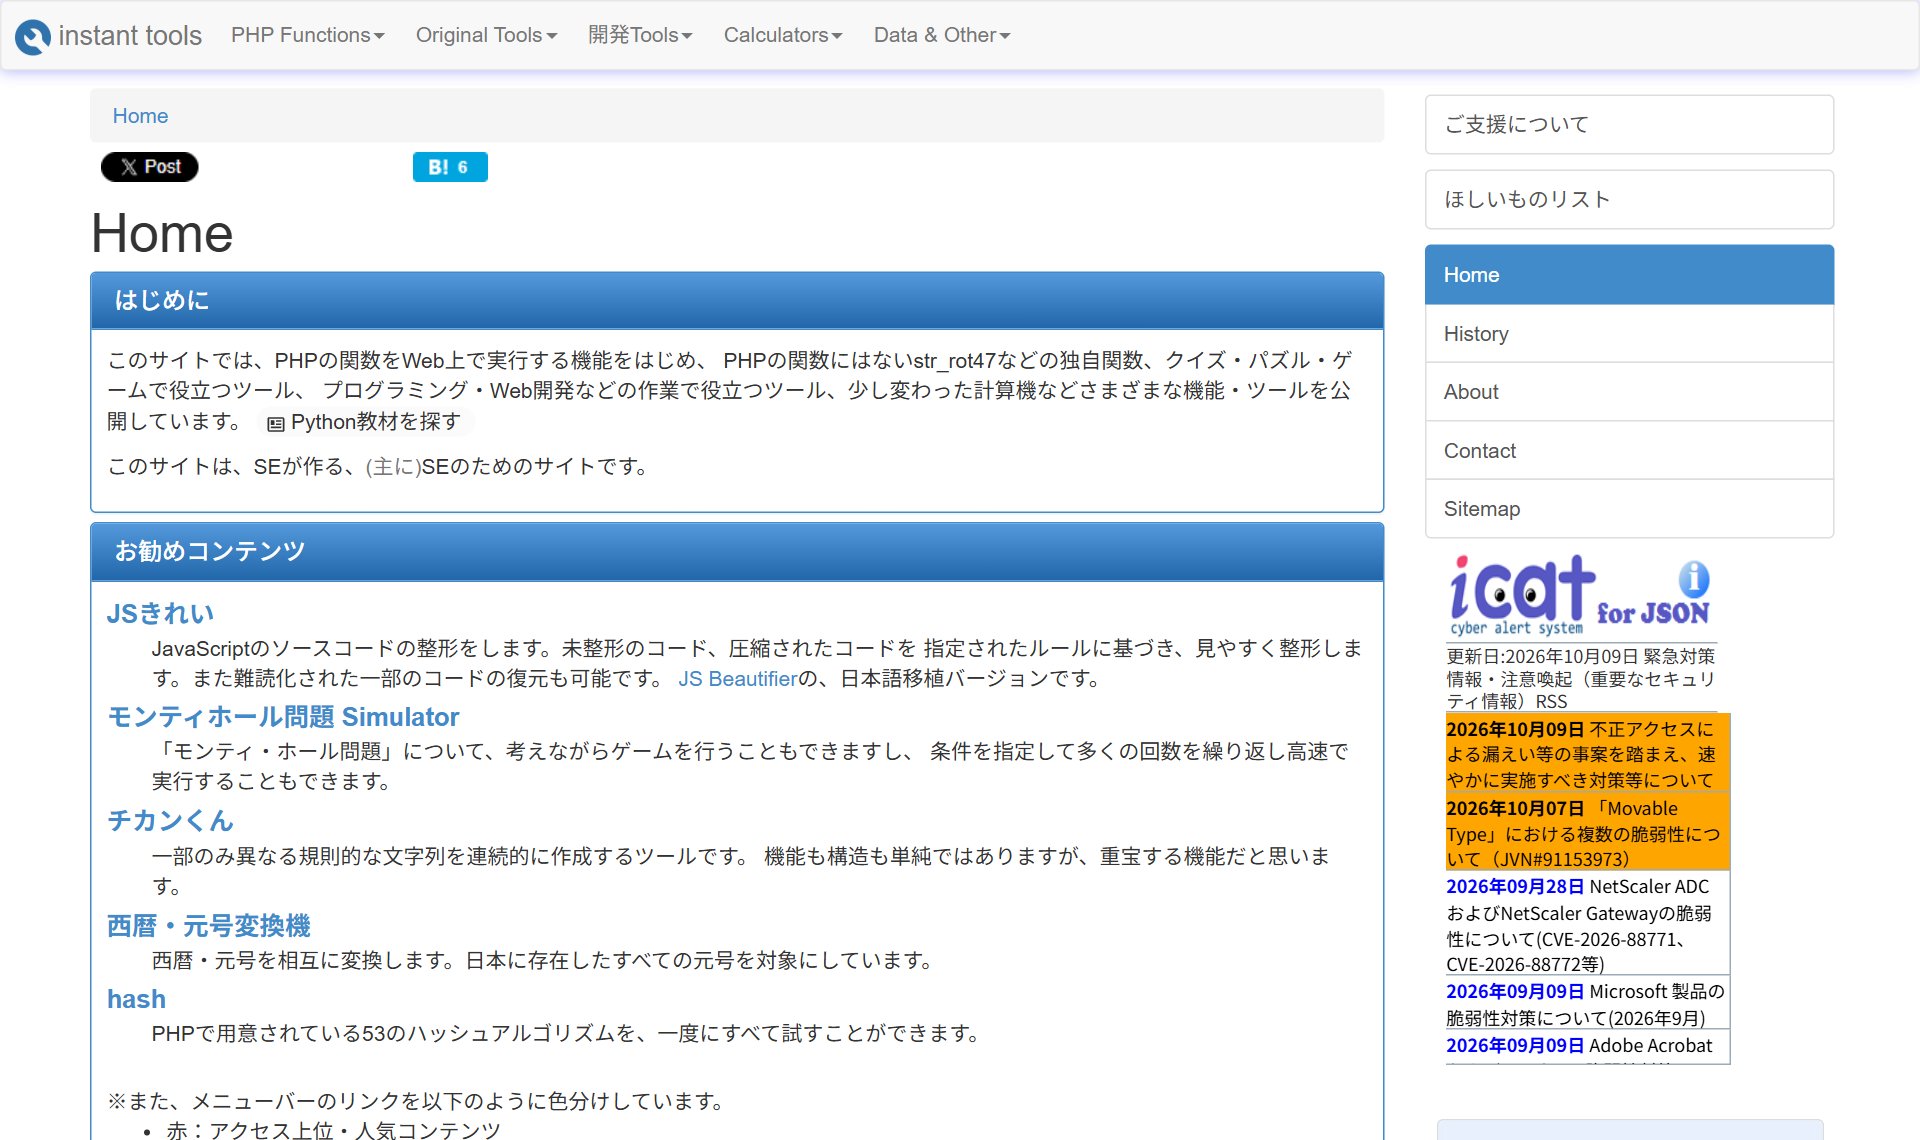This screenshot has width=1920, height=1140.
Task: Click the X Post share button
Action: tap(150, 167)
